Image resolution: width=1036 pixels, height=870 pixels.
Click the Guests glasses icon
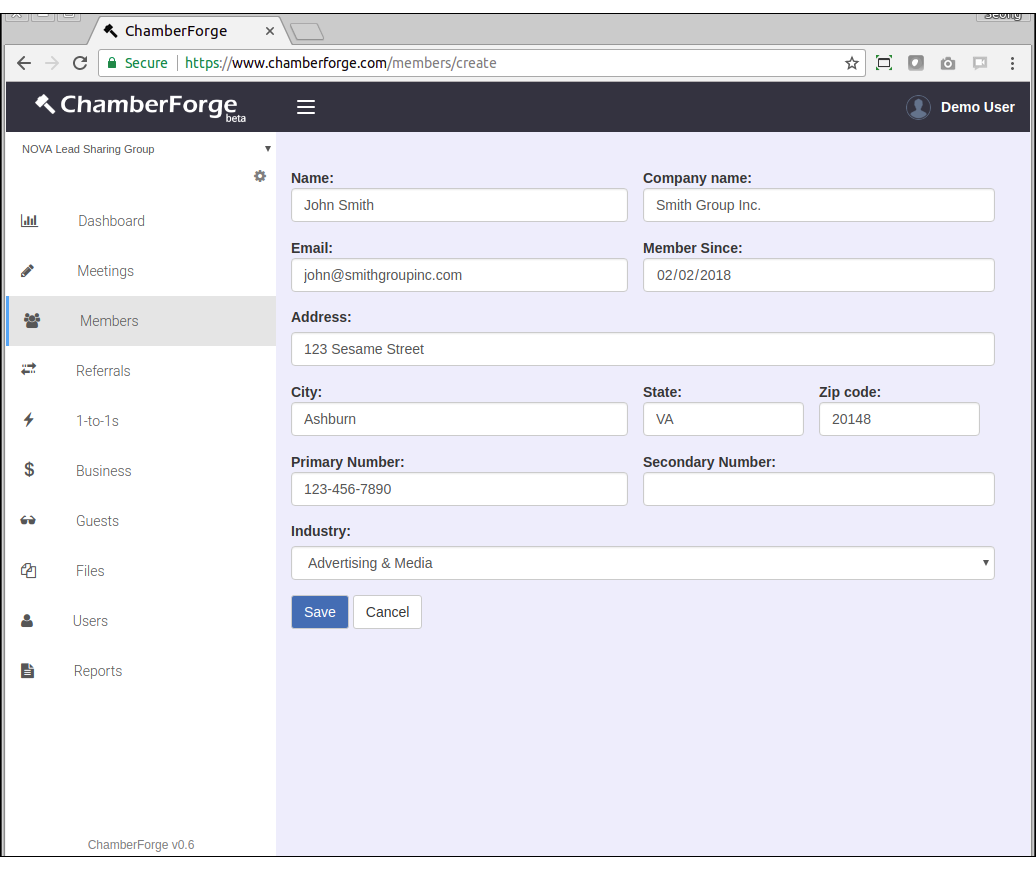pos(28,521)
